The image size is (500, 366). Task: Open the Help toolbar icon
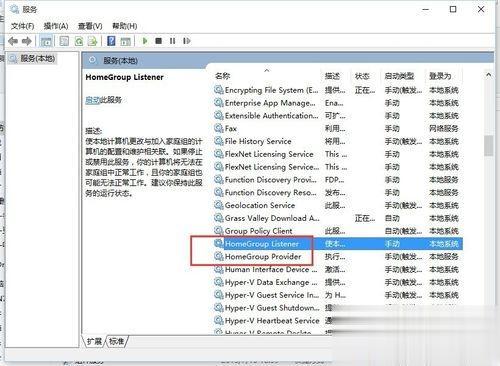click(111, 41)
